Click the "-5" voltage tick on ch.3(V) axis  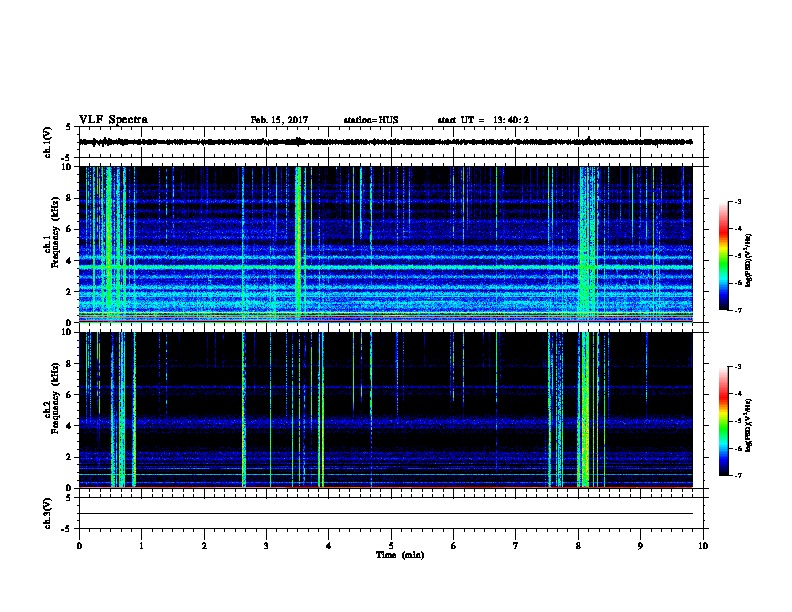click(65, 529)
